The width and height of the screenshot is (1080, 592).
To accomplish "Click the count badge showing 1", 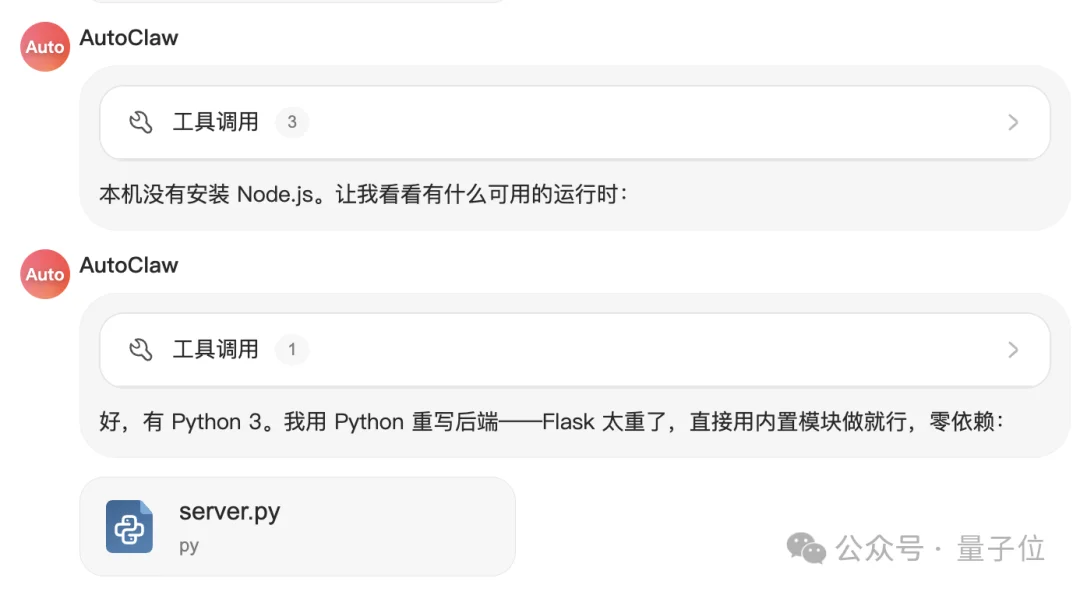I will pos(292,349).
